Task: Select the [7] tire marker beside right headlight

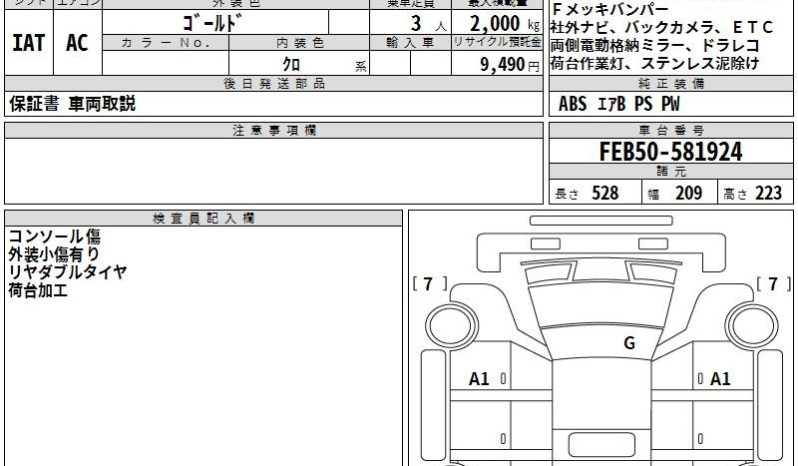Action: [x=774, y=284]
